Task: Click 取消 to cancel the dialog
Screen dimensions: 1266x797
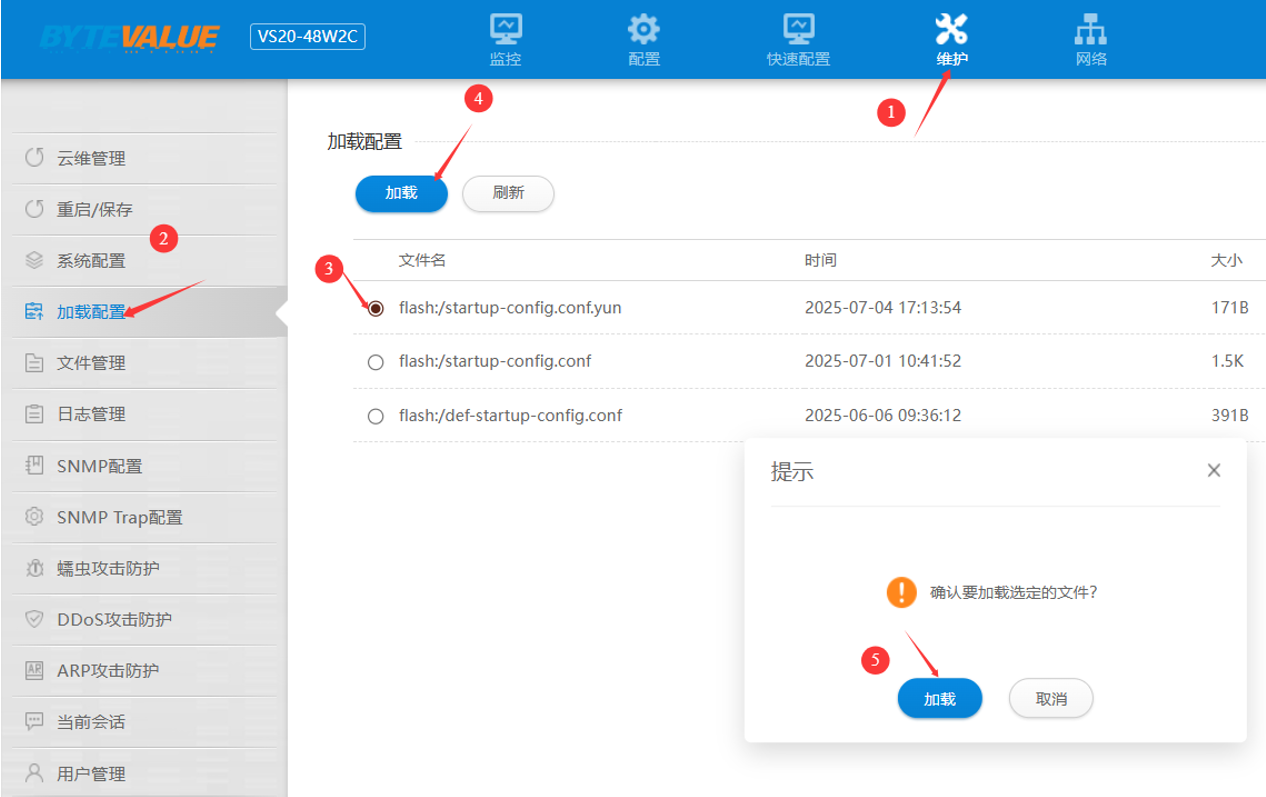Action: (1050, 699)
